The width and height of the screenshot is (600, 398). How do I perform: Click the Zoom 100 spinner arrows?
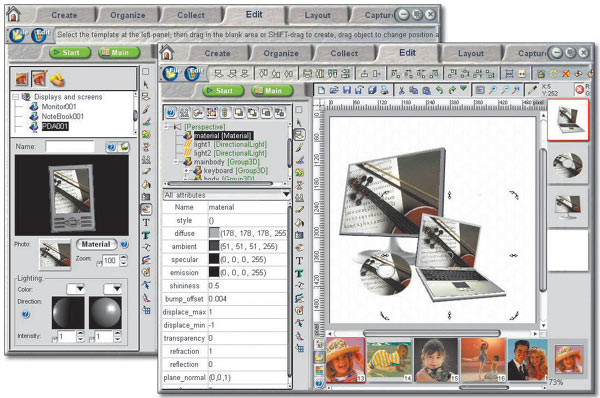pyautogui.click(x=124, y=261)
